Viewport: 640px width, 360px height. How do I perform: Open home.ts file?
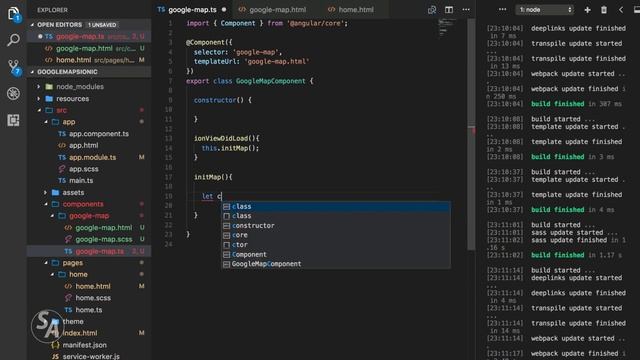point(89,310)
